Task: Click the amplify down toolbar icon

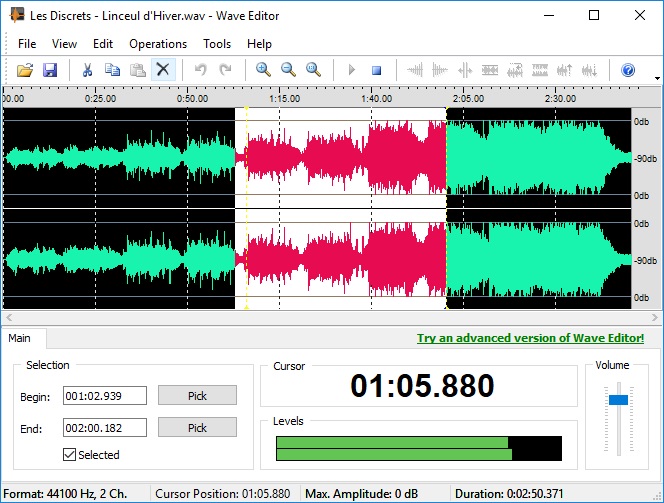Action: [x=589, y=70]
